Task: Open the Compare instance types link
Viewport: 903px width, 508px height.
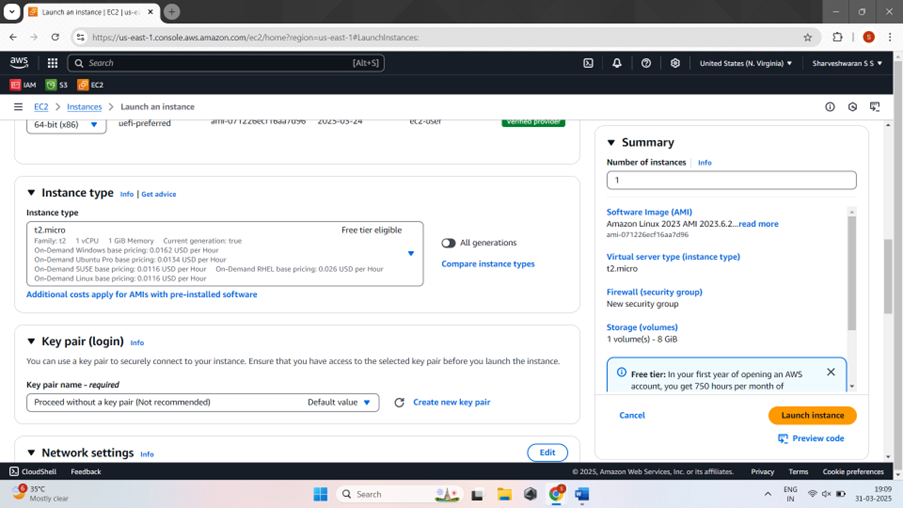Action: tap(488, 264)
